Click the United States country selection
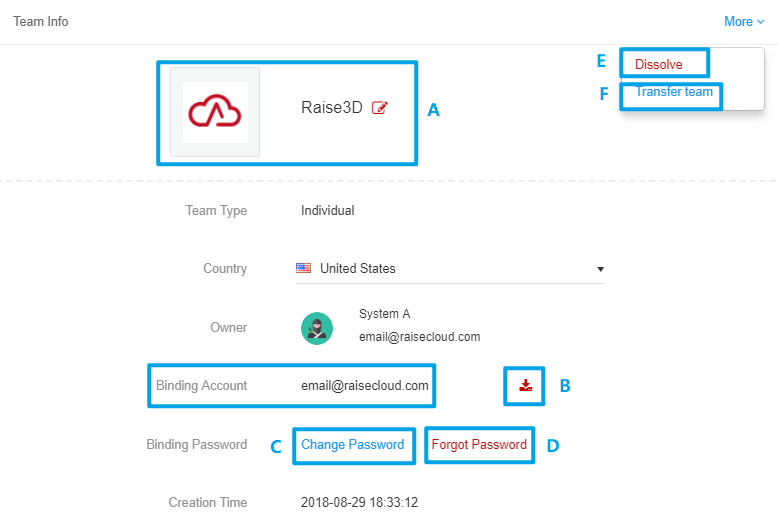The height and width of the screenshot is (532, 778). coord(357,268)
